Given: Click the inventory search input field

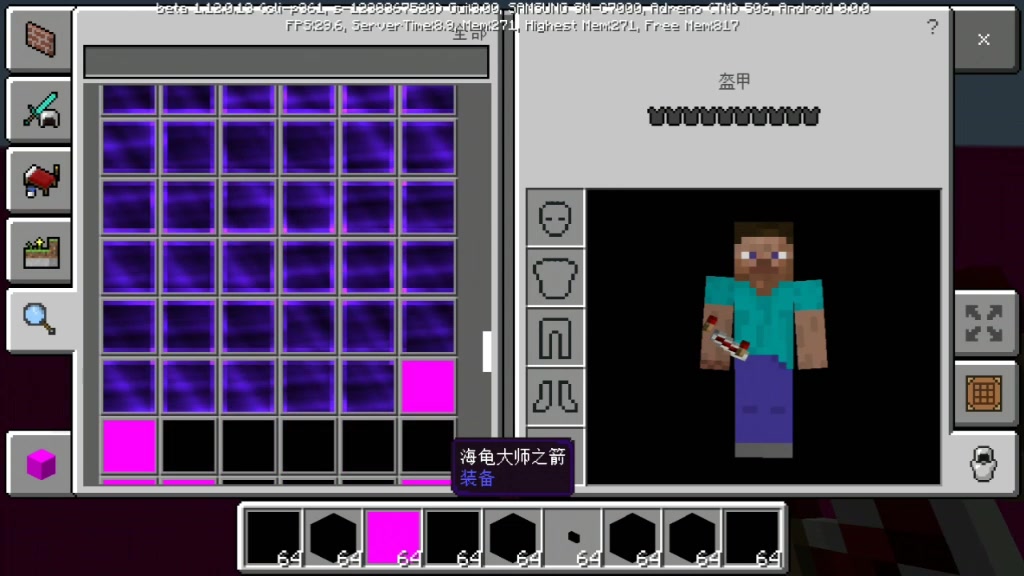Looking at the screenshot, I should (286, 62).
